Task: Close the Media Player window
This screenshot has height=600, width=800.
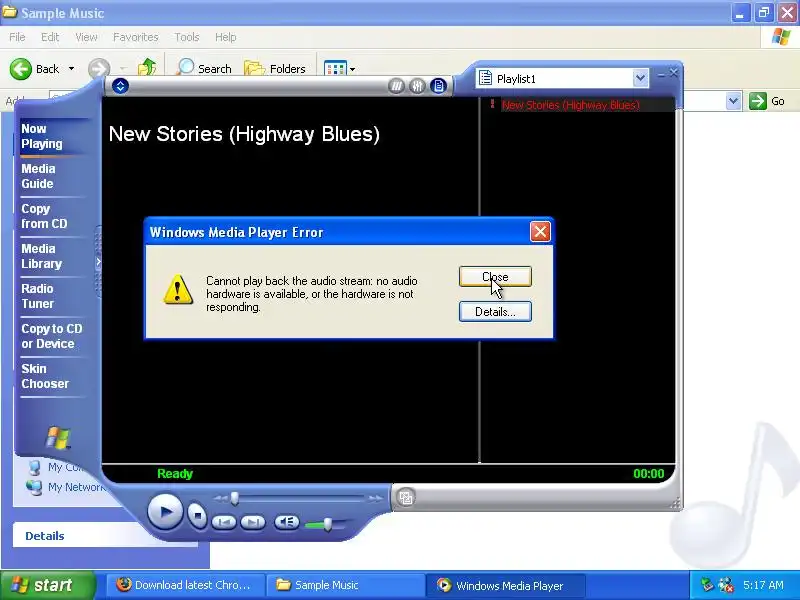Action: point(673,73)
